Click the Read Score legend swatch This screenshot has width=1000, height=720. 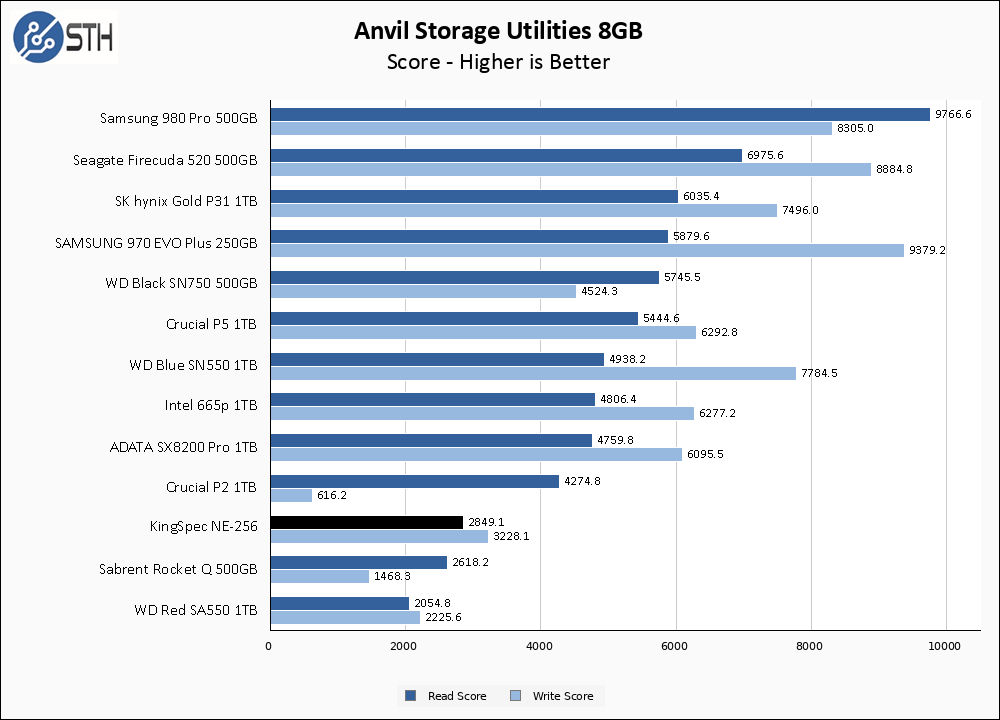[x=410, y=696]
